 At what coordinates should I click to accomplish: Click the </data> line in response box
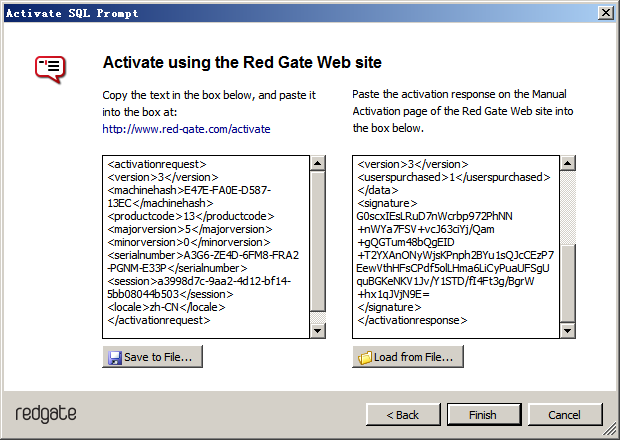(x=378, y=190)
